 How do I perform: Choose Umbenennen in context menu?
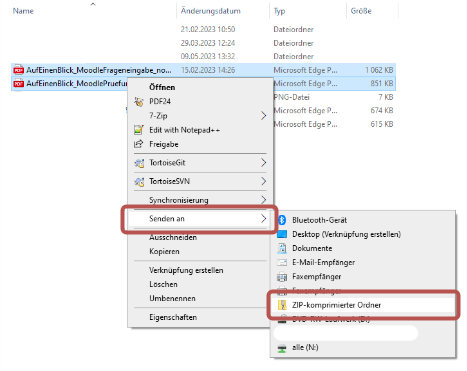[x=172, y=298]
